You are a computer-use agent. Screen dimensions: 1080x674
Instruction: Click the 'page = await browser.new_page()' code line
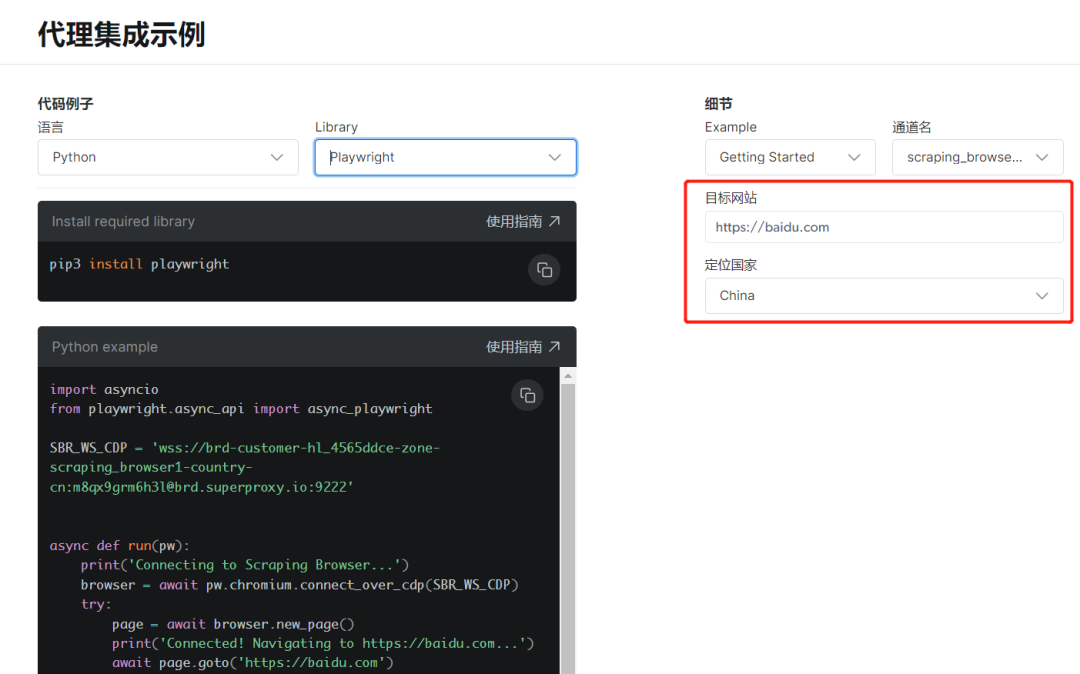(x=233, y=624)
